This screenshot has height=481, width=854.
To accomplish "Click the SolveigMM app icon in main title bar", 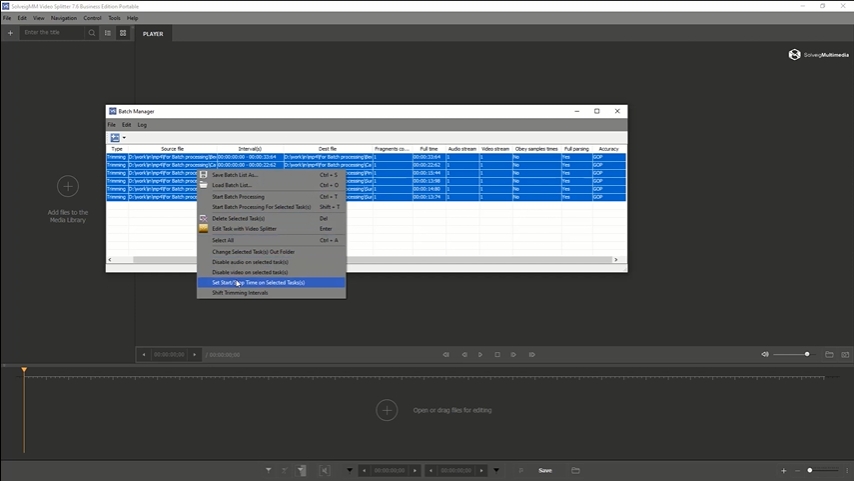I will click(5, 6).
